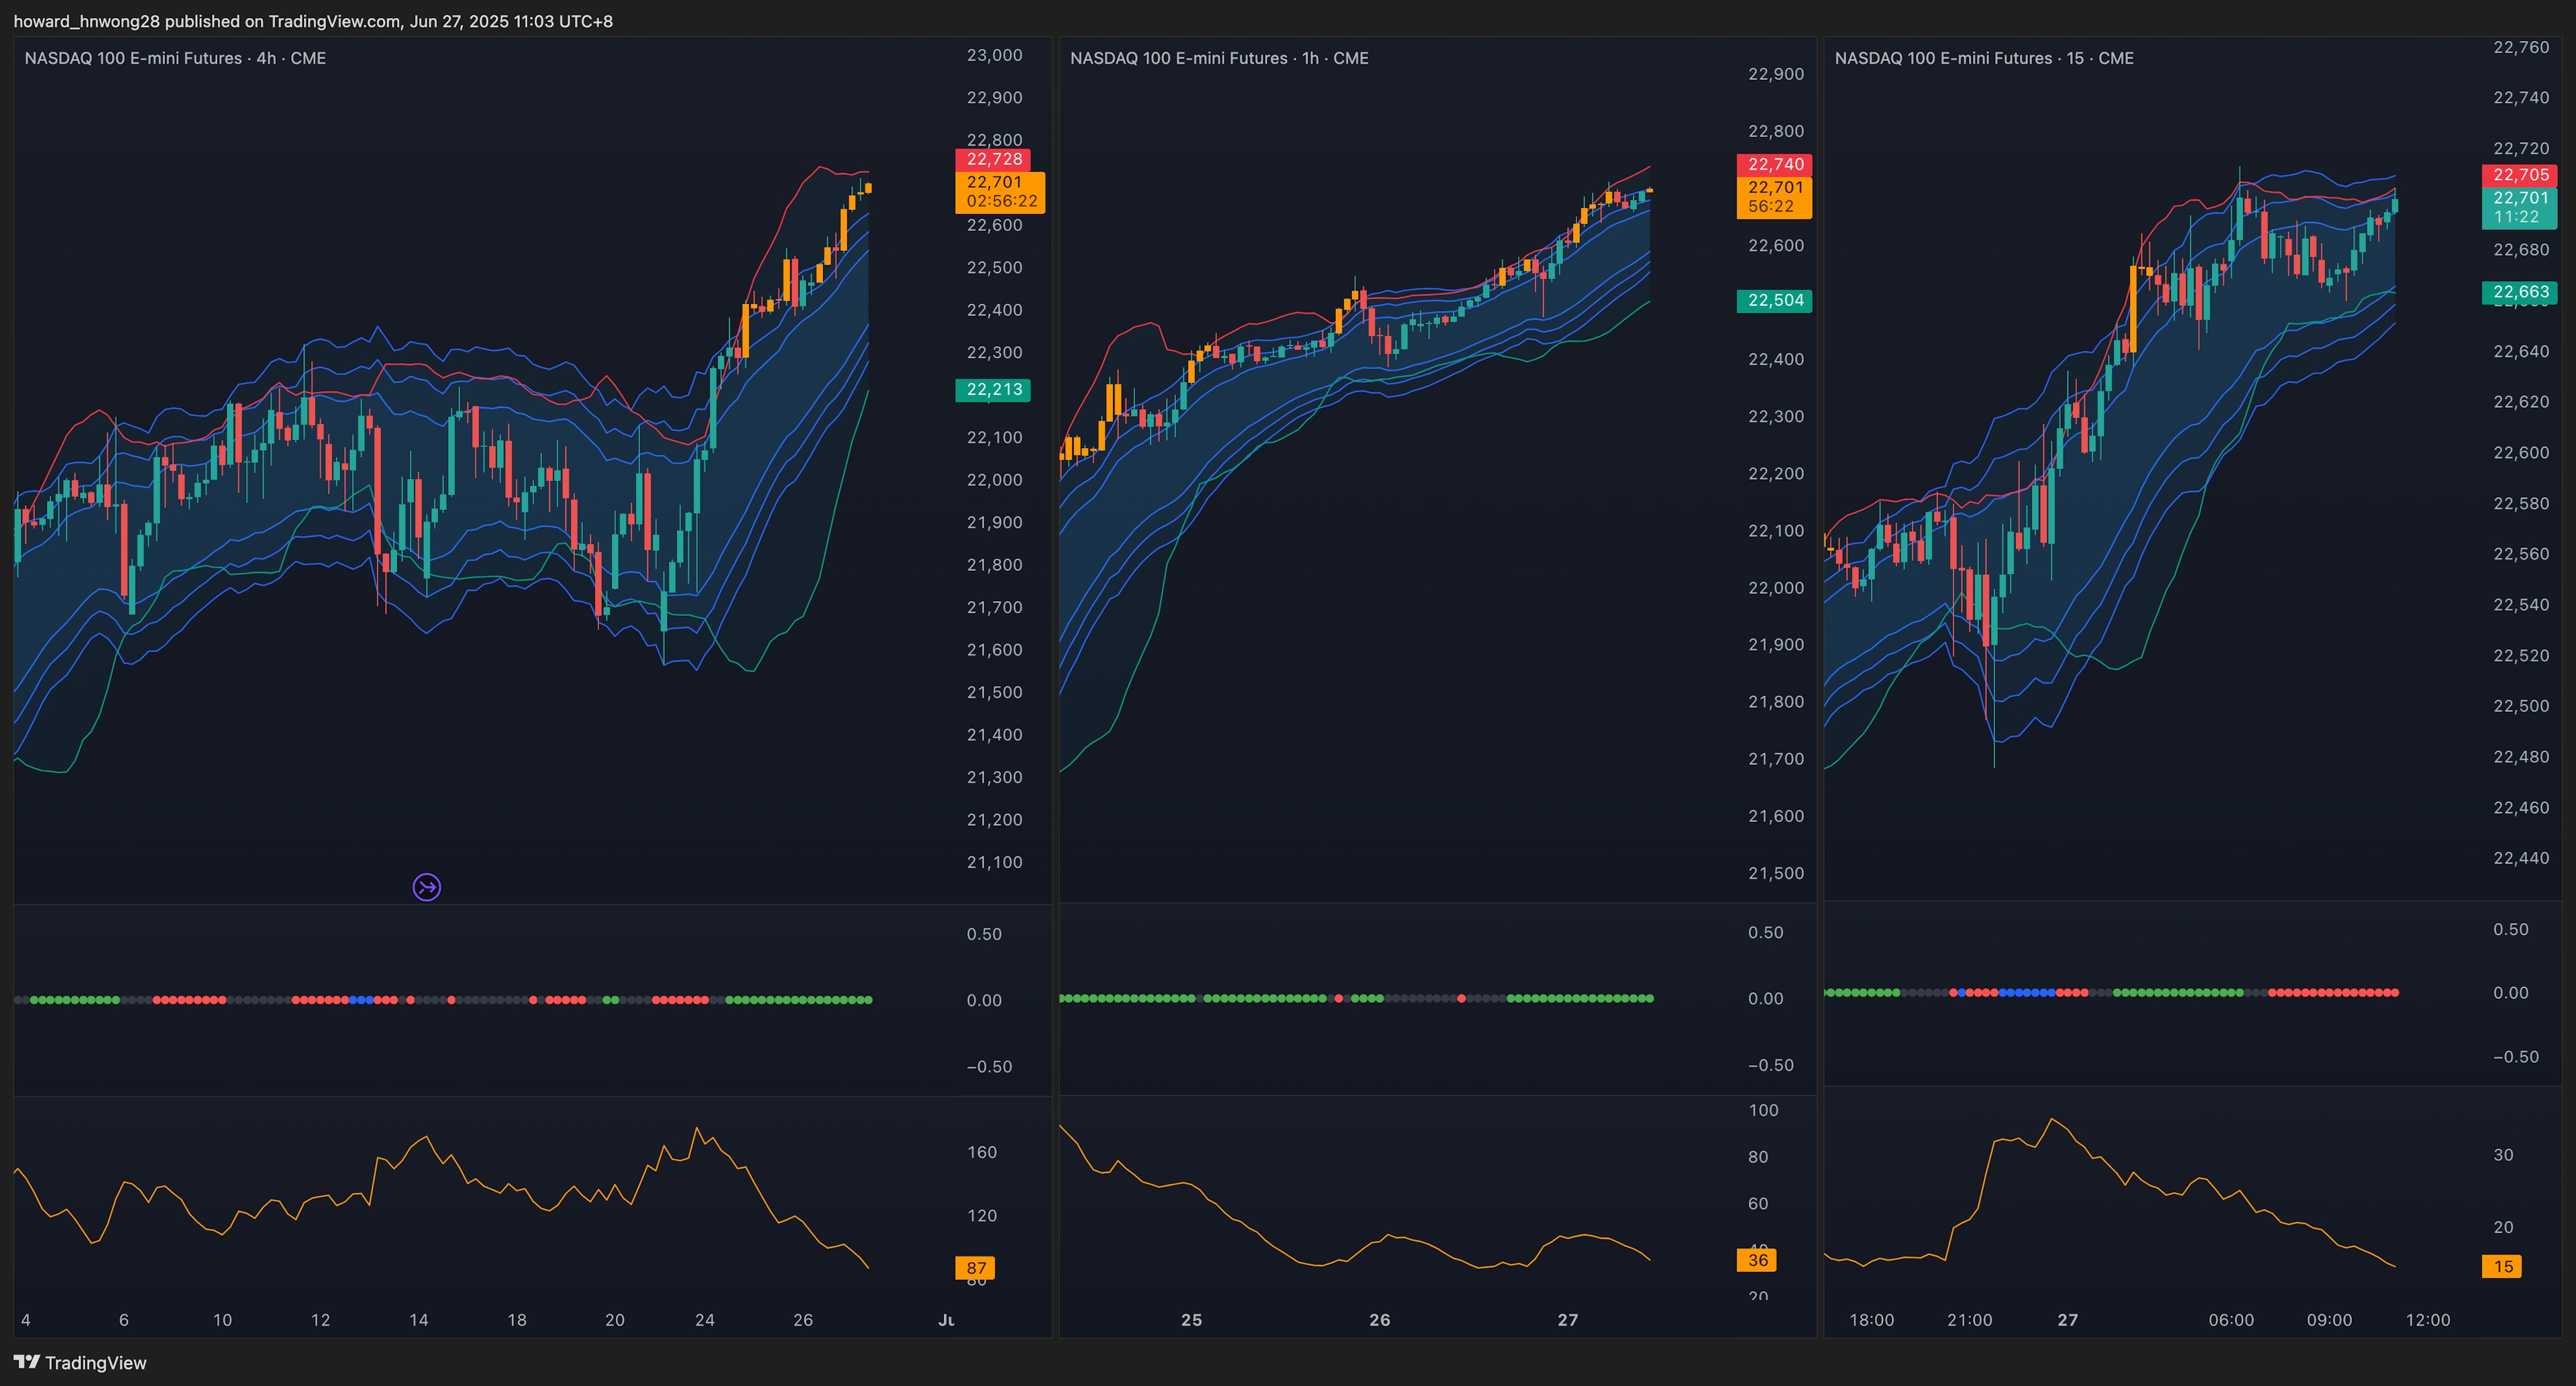Click the 21:00 time axis label
The width and height of the screenshot is (2576, 1386).
pos(1969,1320)
